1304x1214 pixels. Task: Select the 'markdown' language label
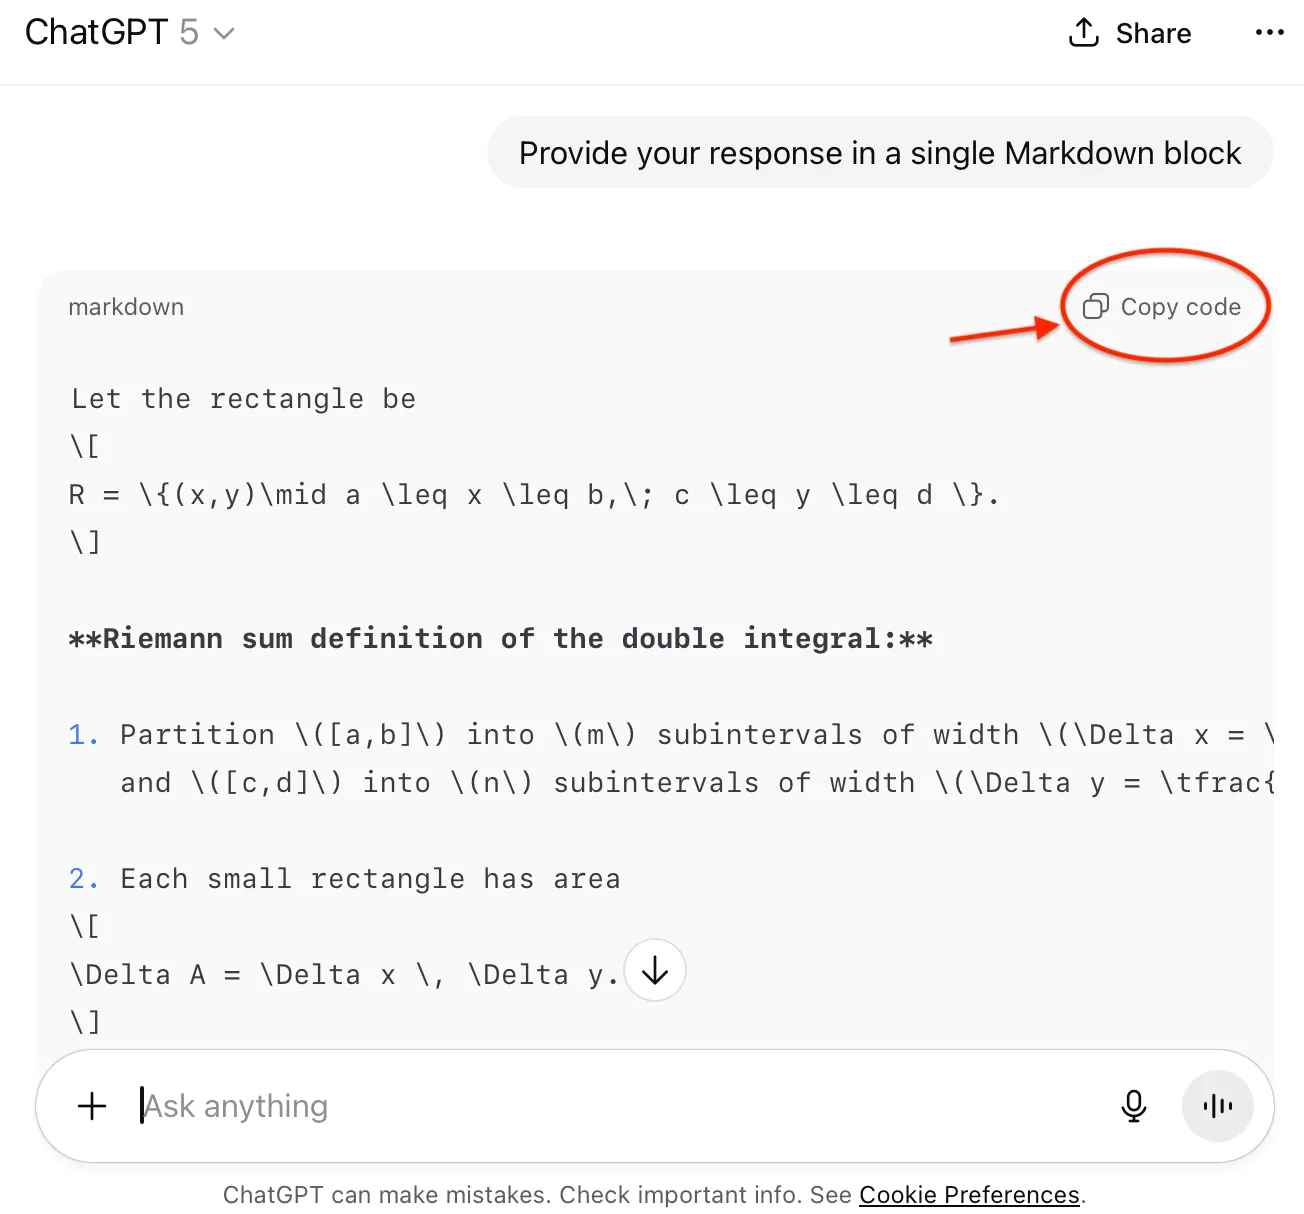126,307
